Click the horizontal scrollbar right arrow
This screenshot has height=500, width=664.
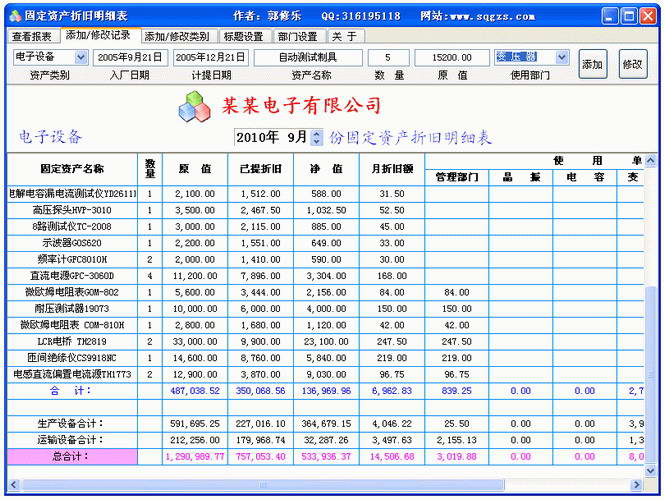tap(636, 484)
